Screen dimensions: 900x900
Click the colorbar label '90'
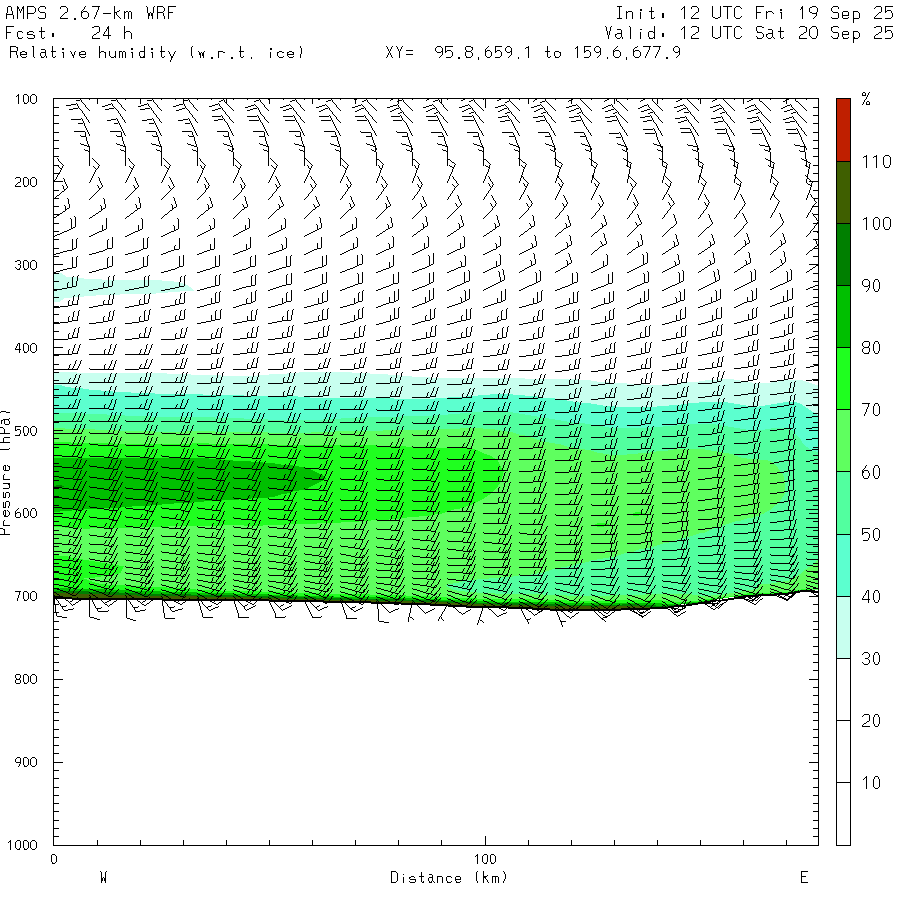click(x=871, y=286)
